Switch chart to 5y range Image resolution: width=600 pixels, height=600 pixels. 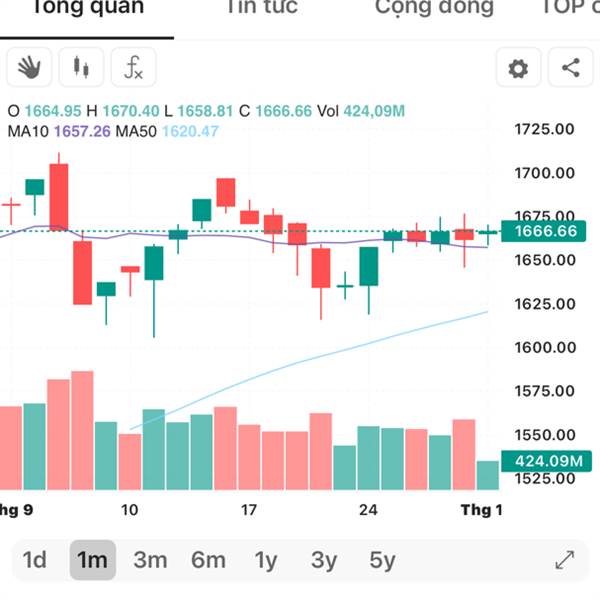coord(382,560)
